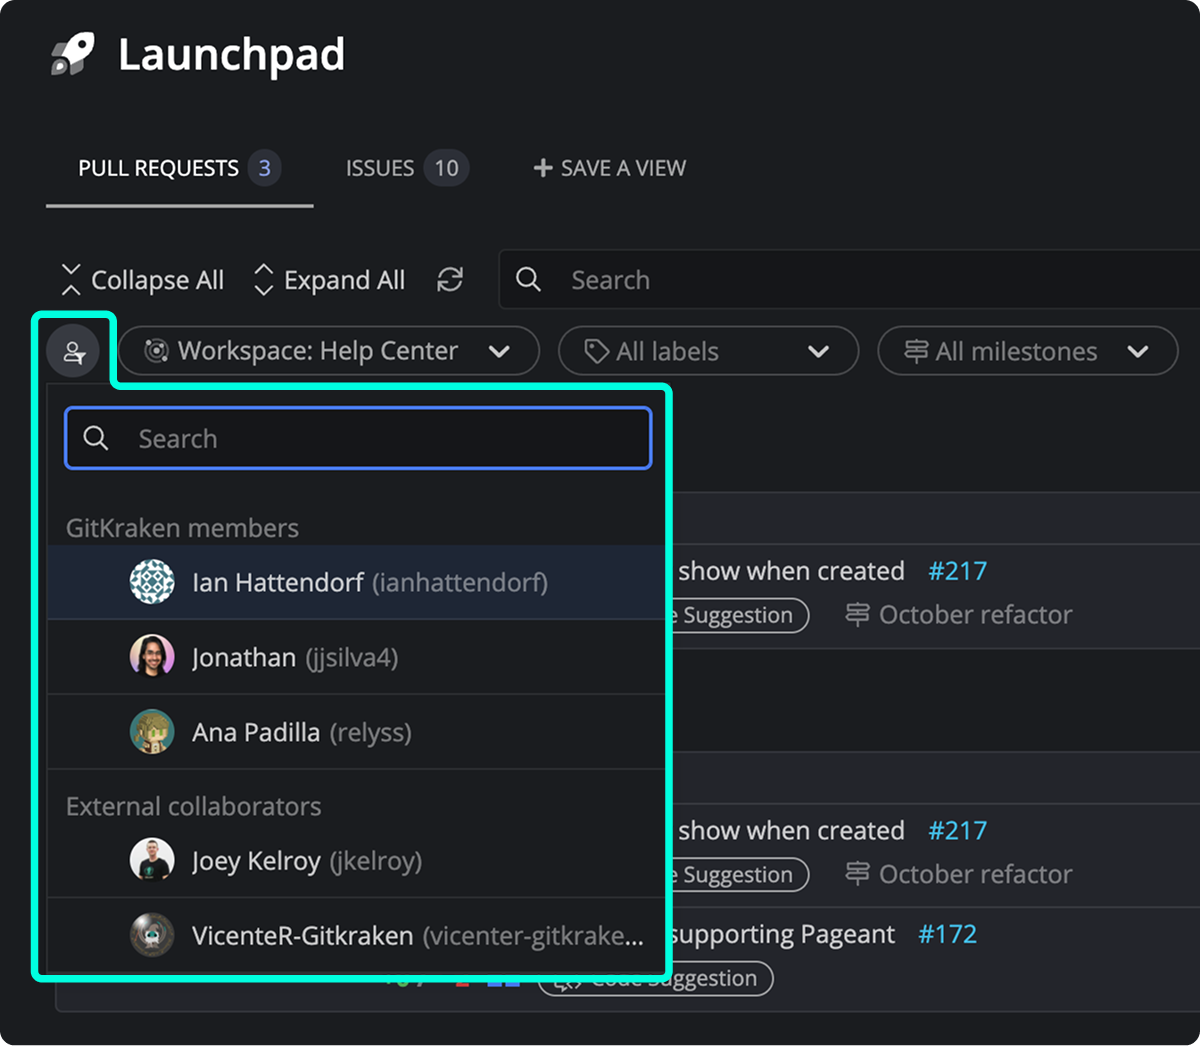
Task: Refresh the pull requests list
Action: pyautogui.click(x=450, y=280)
